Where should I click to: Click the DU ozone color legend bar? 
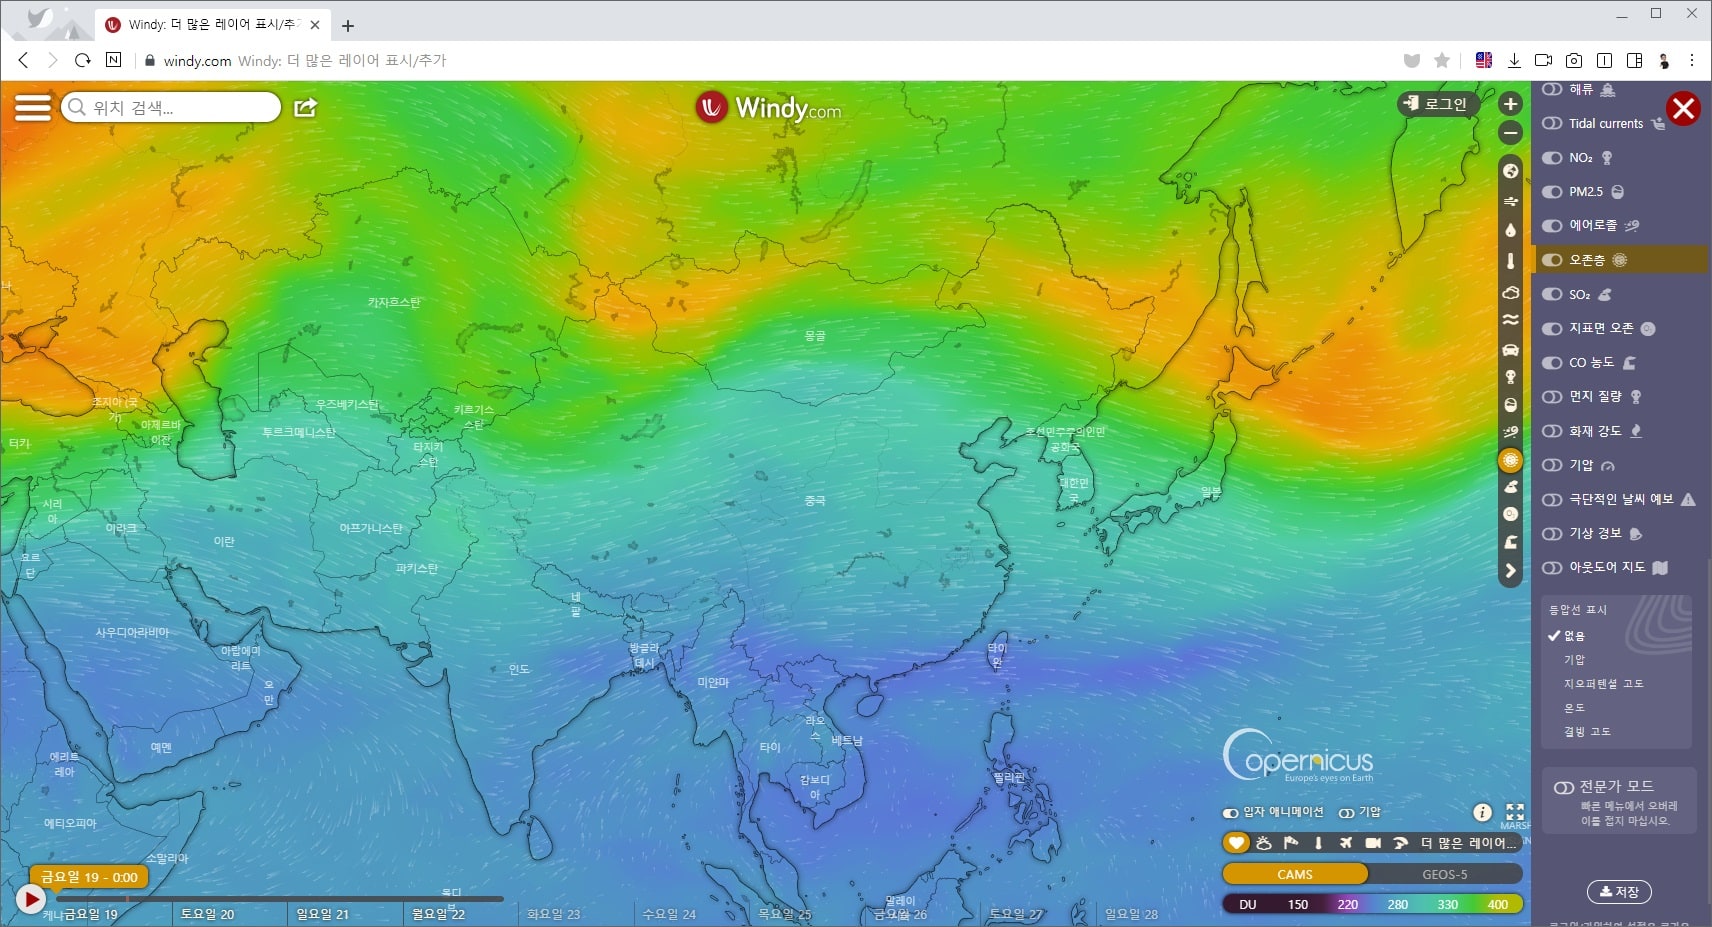point(1372,904)
